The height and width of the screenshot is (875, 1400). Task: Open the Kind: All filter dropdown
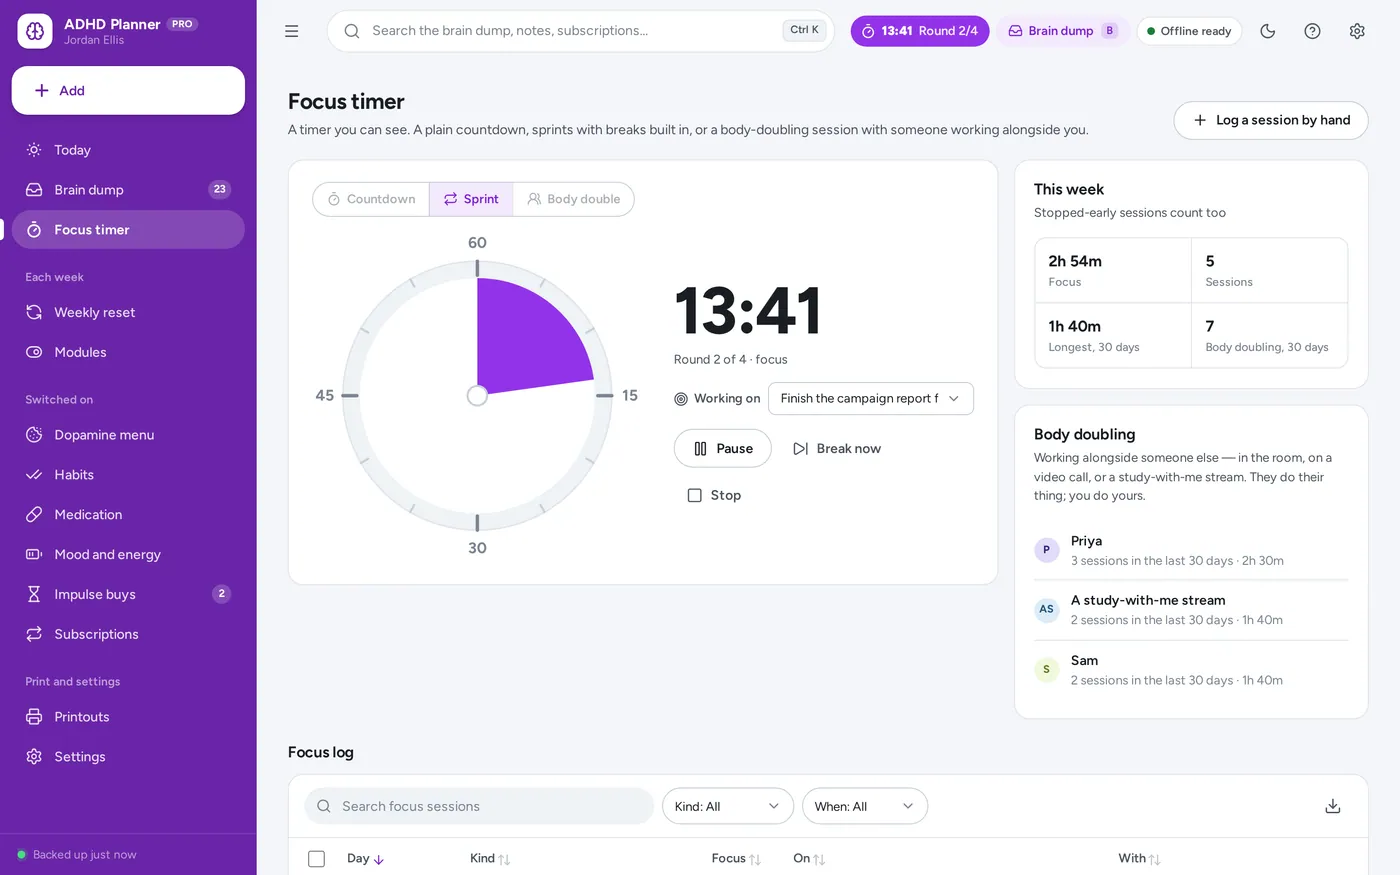[728, 806]
